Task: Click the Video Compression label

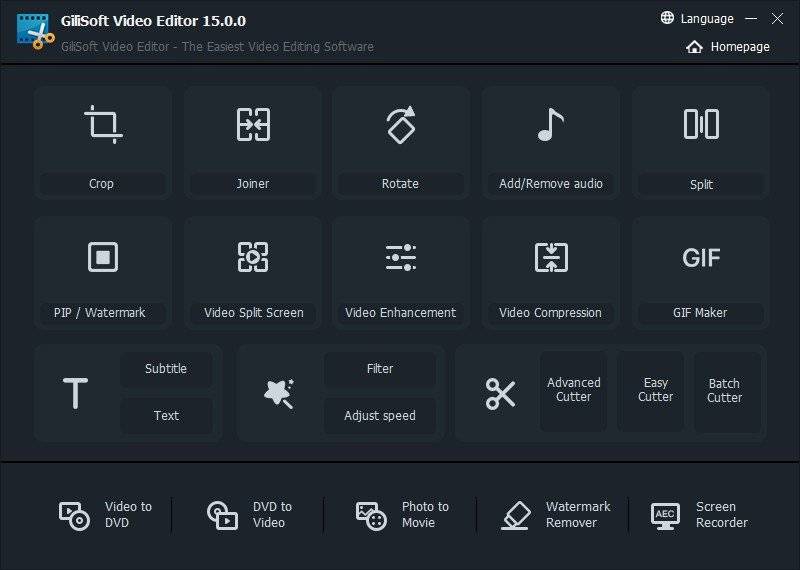Action: pyautogui.click(x=550, y=312)
